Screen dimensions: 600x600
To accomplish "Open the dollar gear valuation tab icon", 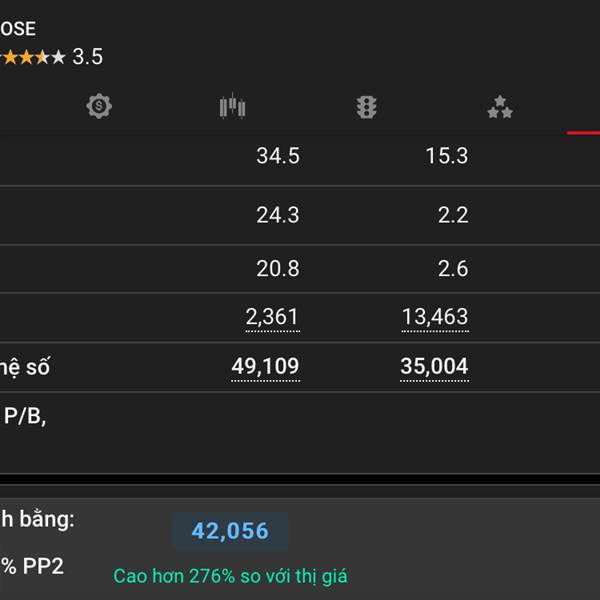I will (x=99, y=106).
